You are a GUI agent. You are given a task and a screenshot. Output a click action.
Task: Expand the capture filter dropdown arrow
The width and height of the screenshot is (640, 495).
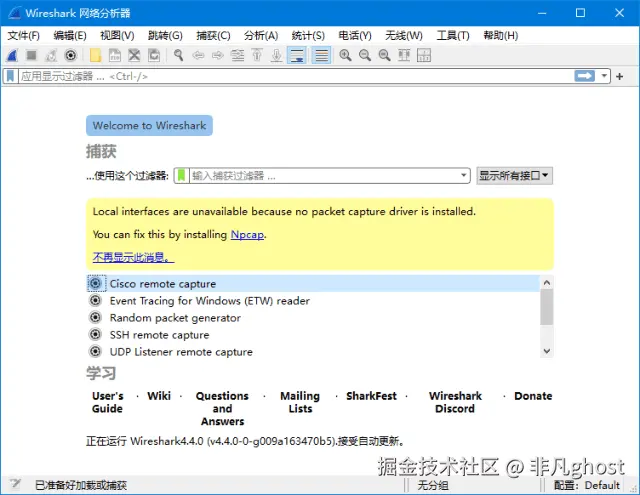tap(464, 175)
